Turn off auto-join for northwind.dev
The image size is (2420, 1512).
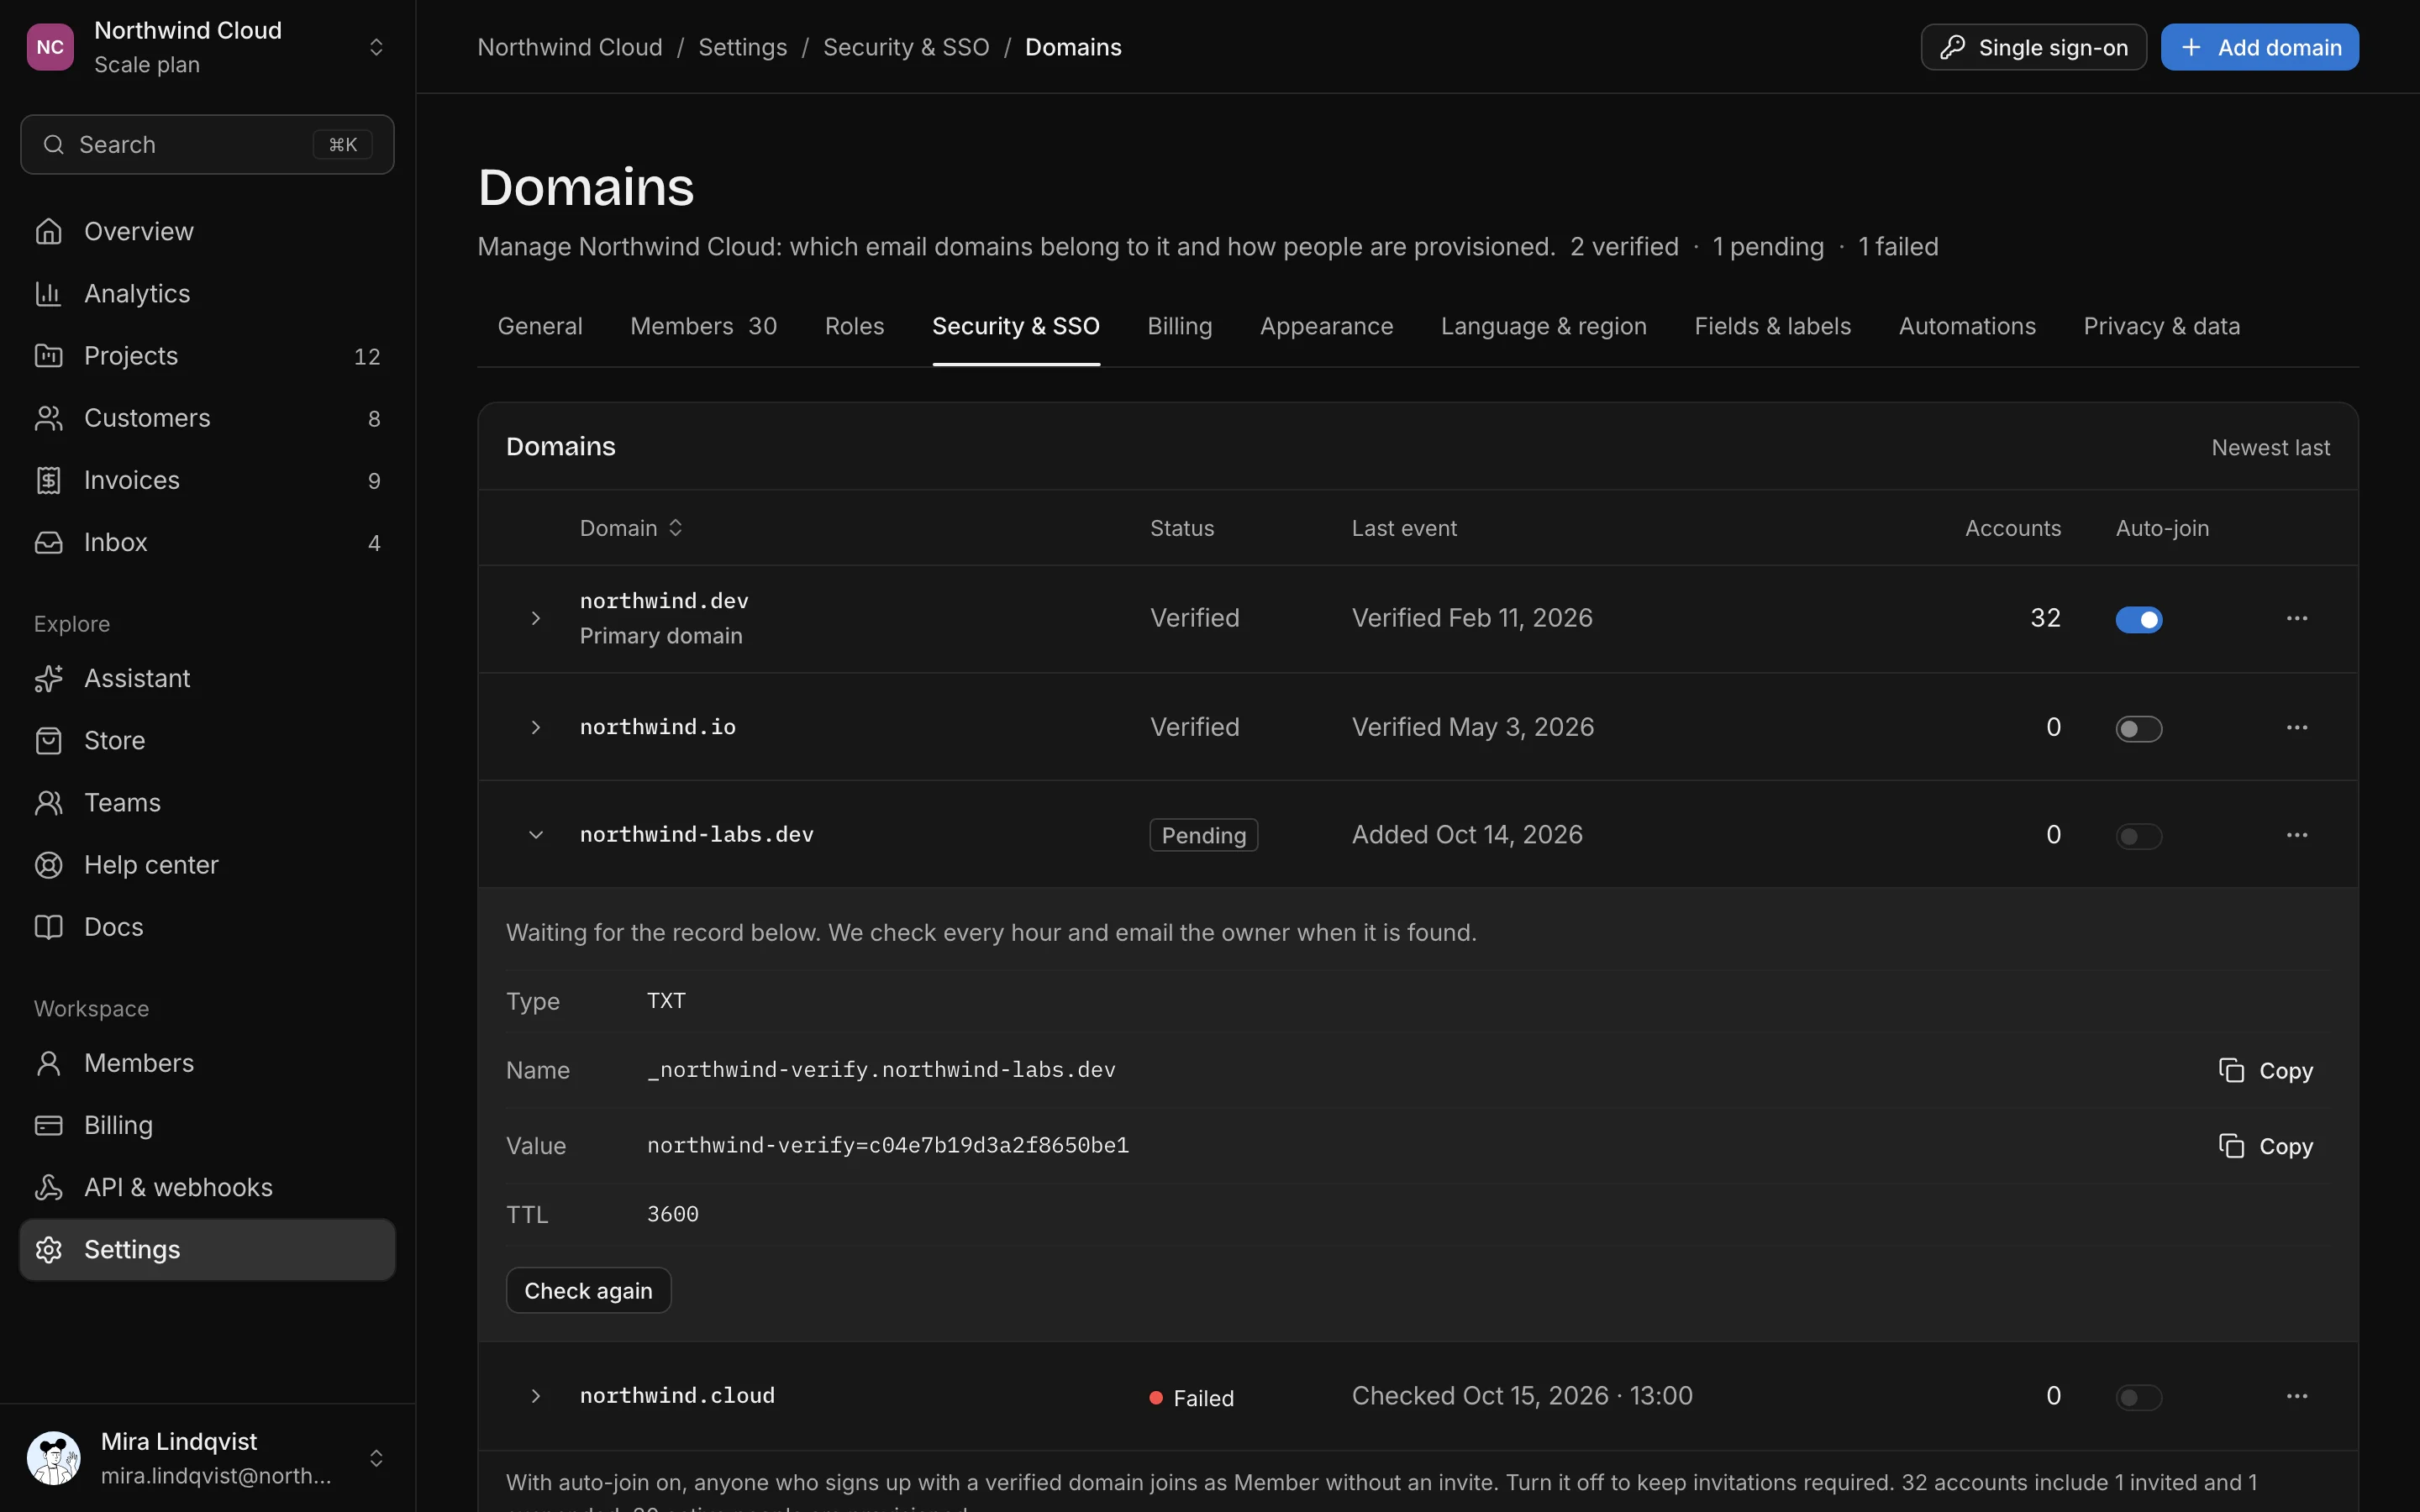(x=2139, y=619)
